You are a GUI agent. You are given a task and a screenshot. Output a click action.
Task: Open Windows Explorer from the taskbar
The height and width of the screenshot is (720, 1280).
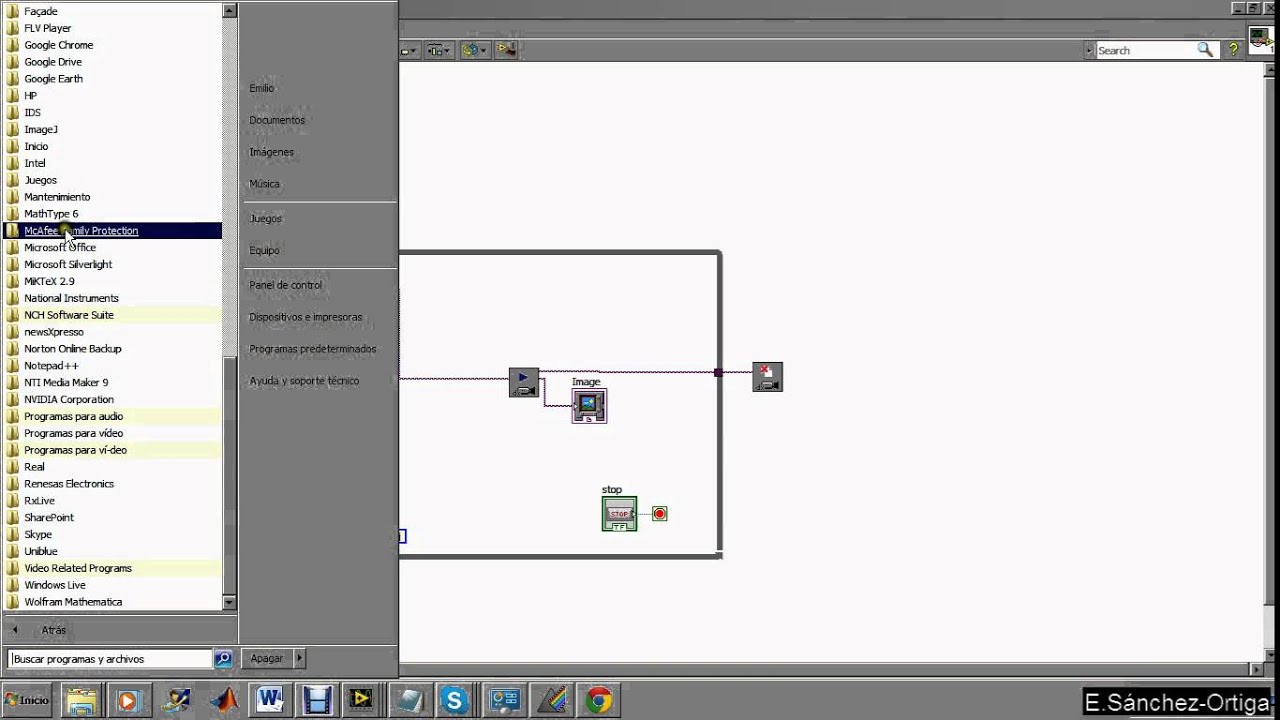[81, 700]
